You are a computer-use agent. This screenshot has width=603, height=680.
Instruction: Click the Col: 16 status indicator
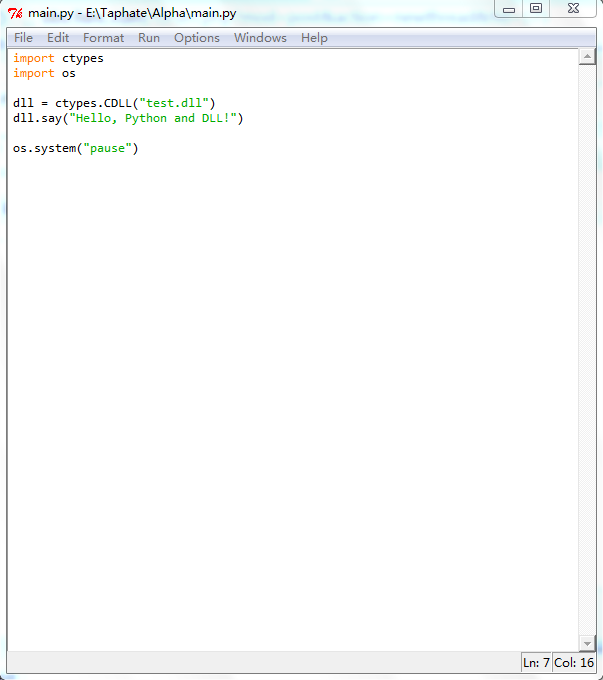pos(573,663)
